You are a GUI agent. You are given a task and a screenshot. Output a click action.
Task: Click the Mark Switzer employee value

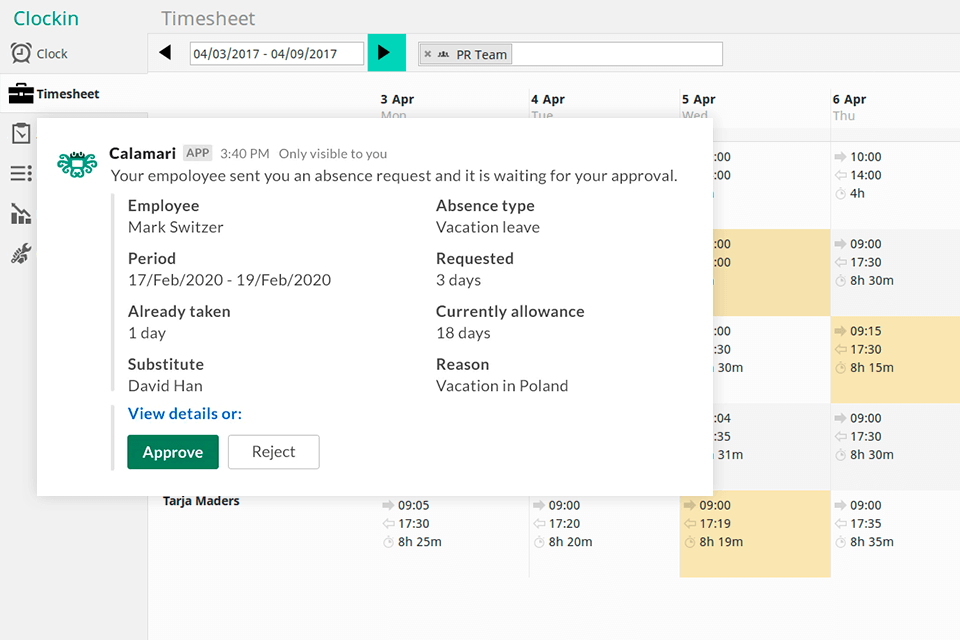tap(176, 227)
